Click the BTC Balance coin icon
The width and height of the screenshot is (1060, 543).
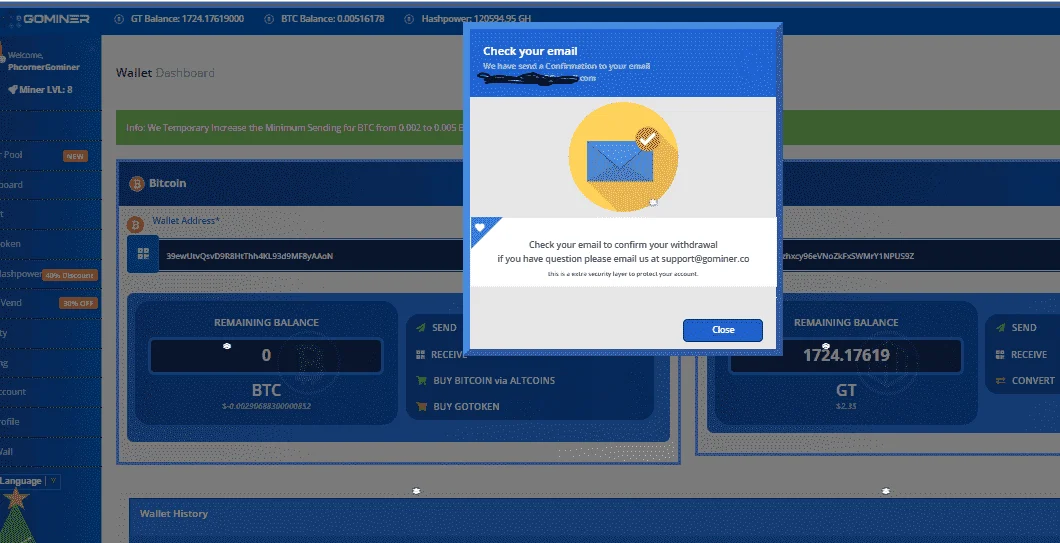pos(270,19)
